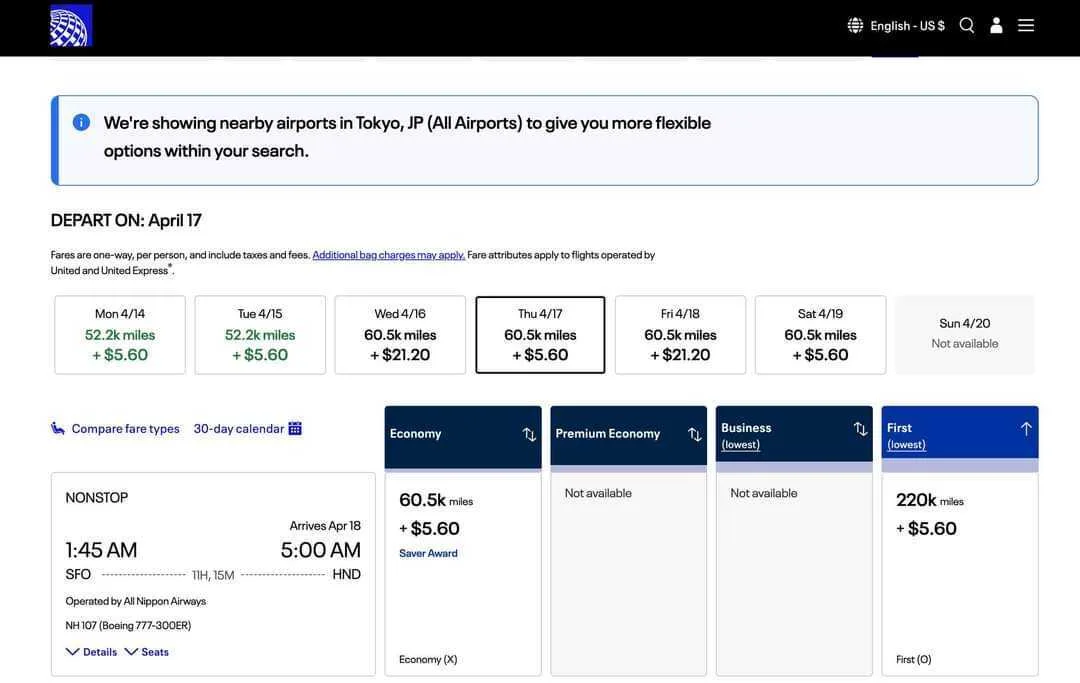Click the sort arrows in Economy column
Screen dimensions: 1080x683
tap(529, 434)
